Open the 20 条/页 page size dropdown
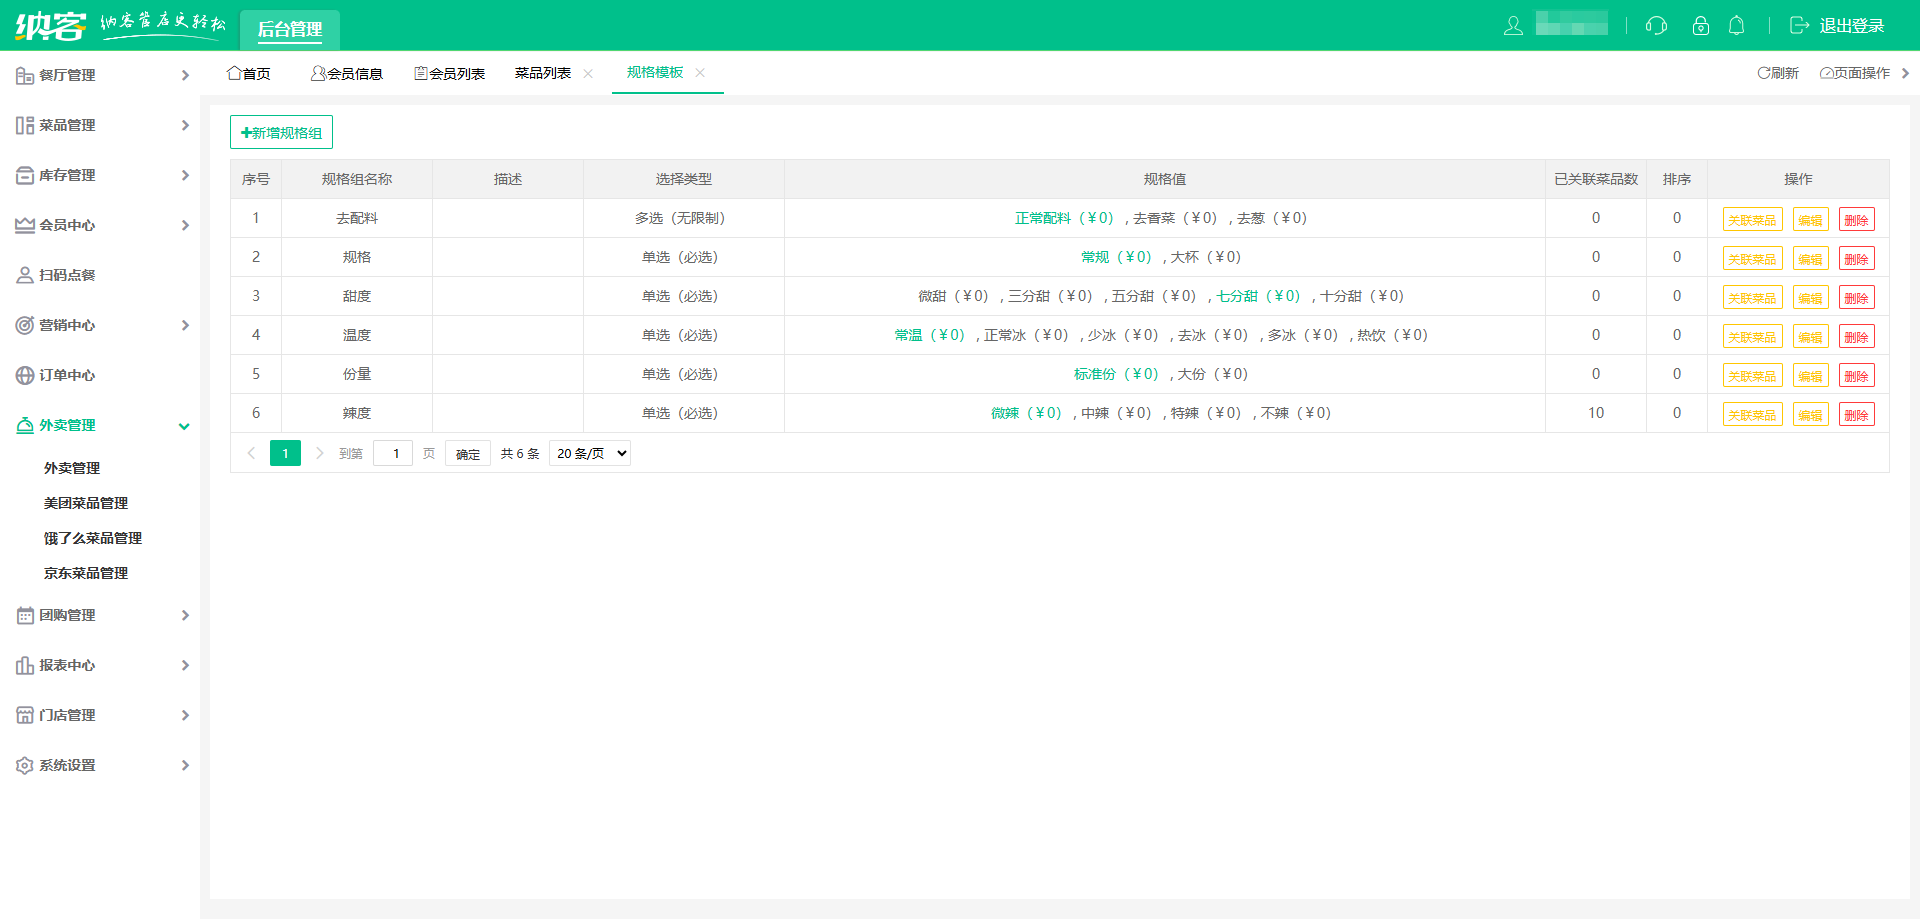Viewport: 1920px width, 919px height. [x=590, y=454]
